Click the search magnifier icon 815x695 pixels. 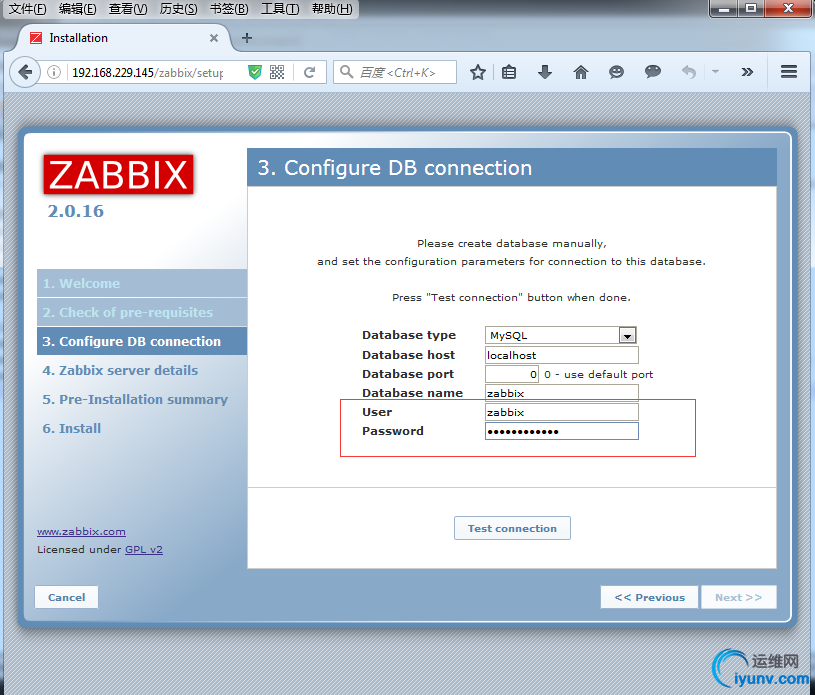[x=346, y=72]
